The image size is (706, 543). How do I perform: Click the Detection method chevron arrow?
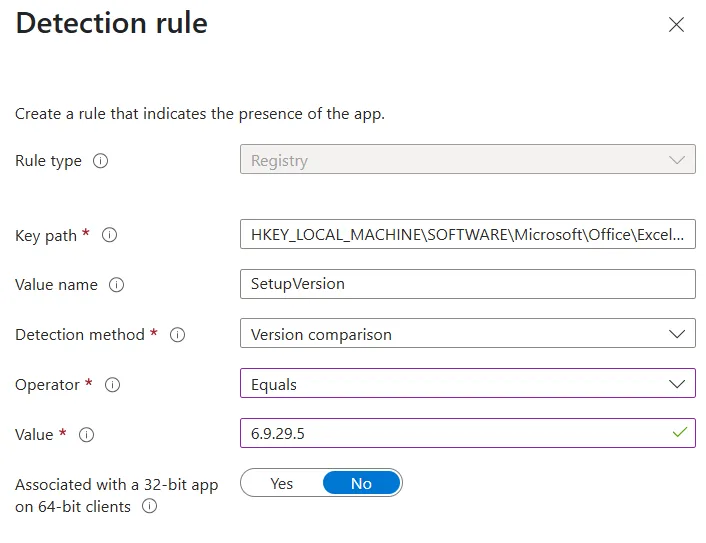pos(677,334)
